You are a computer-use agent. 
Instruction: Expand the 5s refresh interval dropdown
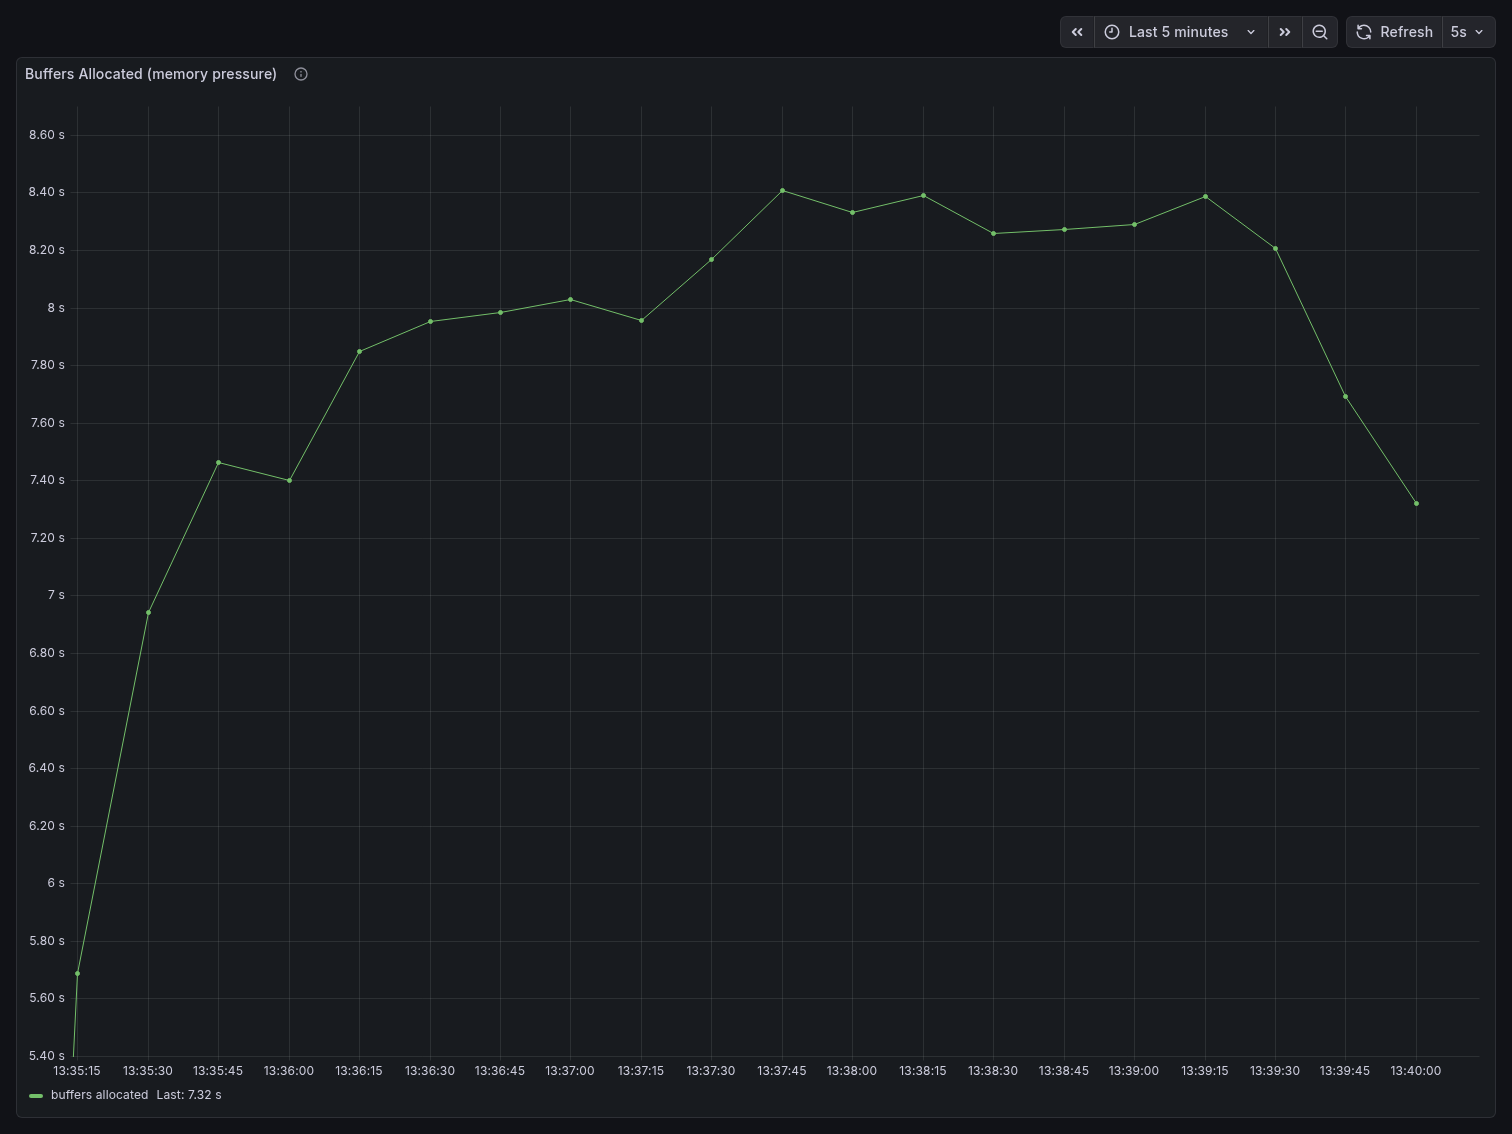(1468, 32)
